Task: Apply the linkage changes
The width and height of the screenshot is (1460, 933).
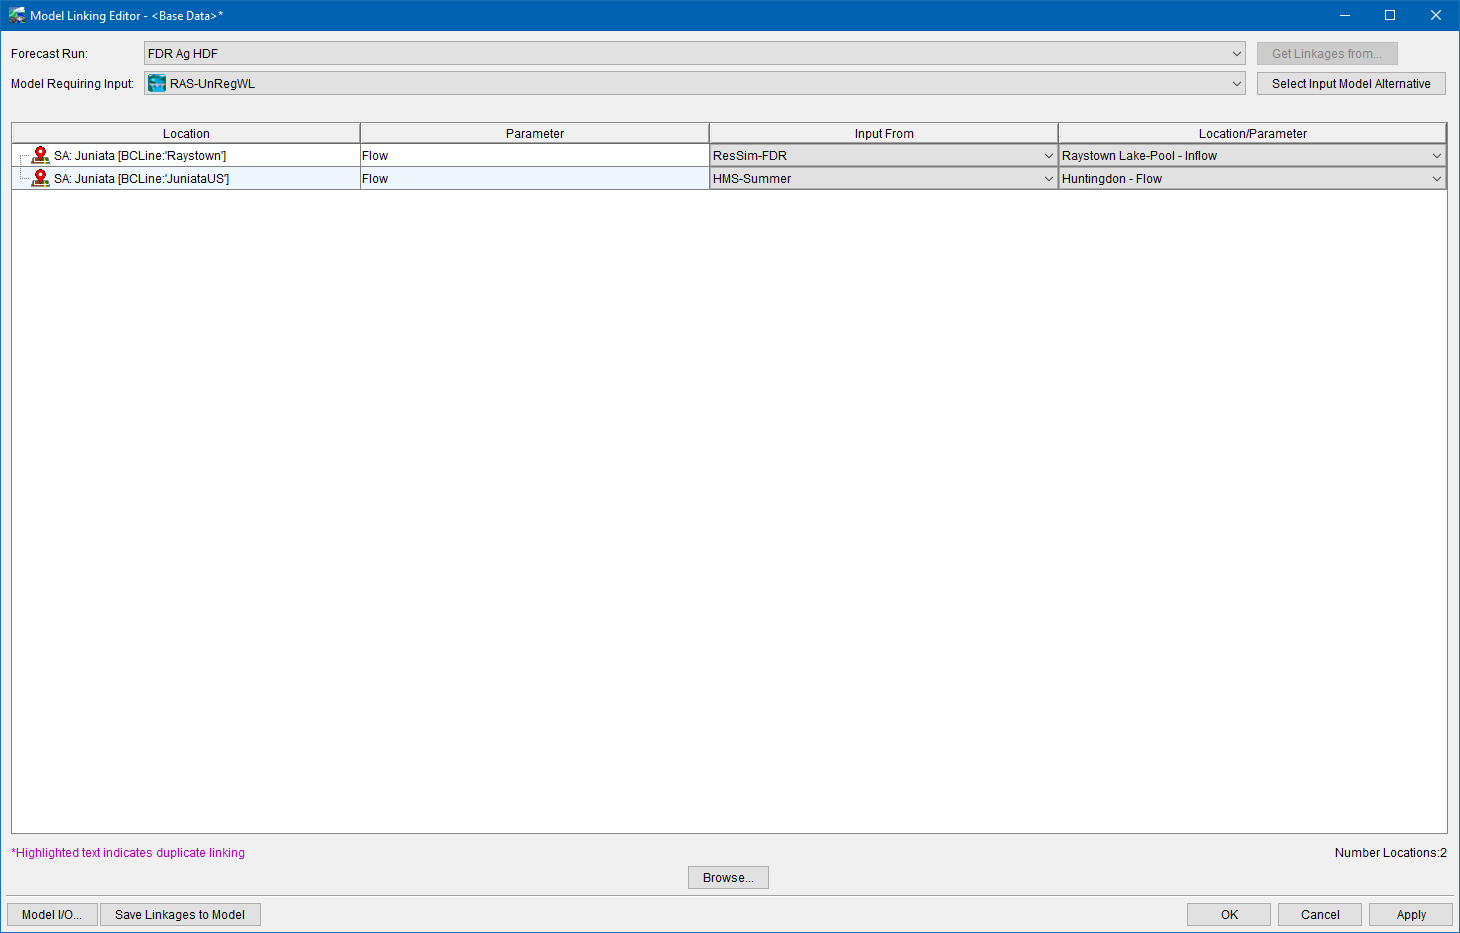Action: [x=1410, y=915]
